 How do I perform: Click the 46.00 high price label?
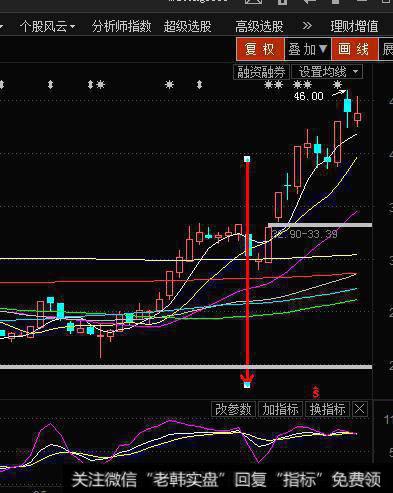pos(309,96)
